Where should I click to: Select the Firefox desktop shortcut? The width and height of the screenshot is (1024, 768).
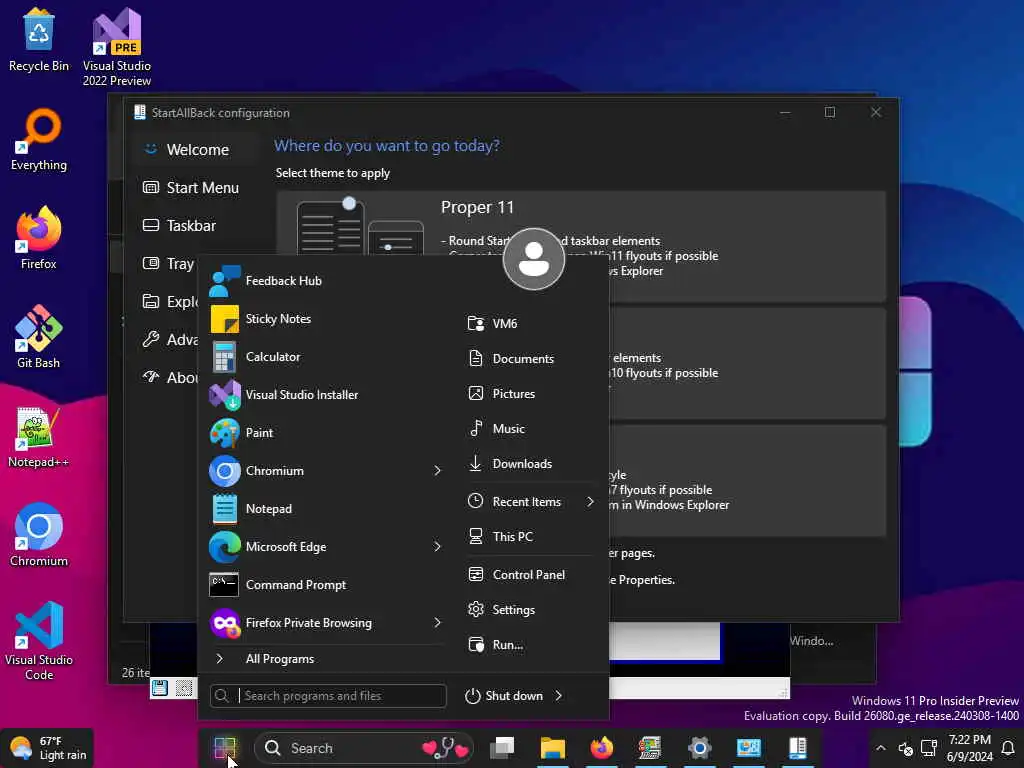pyautogui.click(x=39, y=238)
